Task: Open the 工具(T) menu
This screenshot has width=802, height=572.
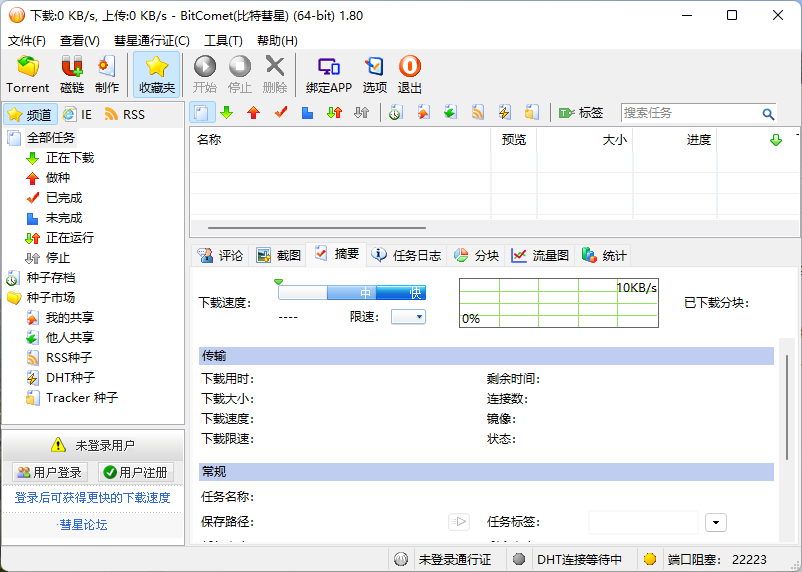Action: [x=223, y=40]
